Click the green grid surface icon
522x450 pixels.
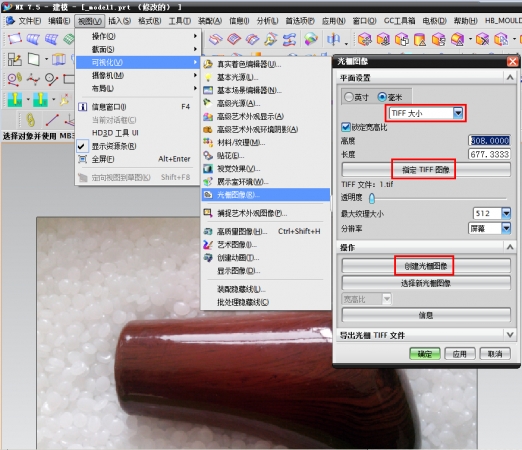tap(69, 39)
